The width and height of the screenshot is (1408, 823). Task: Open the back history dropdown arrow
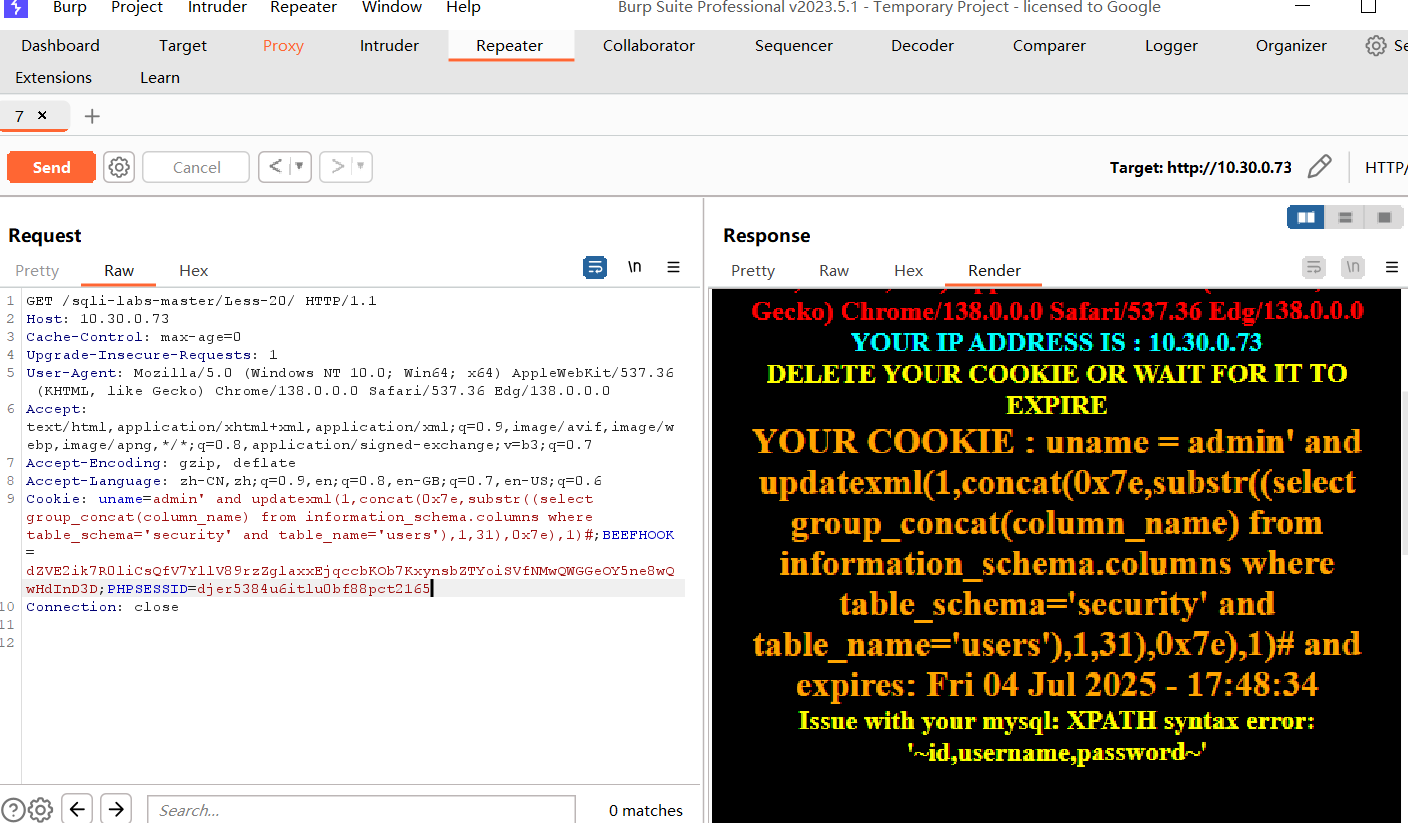coord(300,167)
